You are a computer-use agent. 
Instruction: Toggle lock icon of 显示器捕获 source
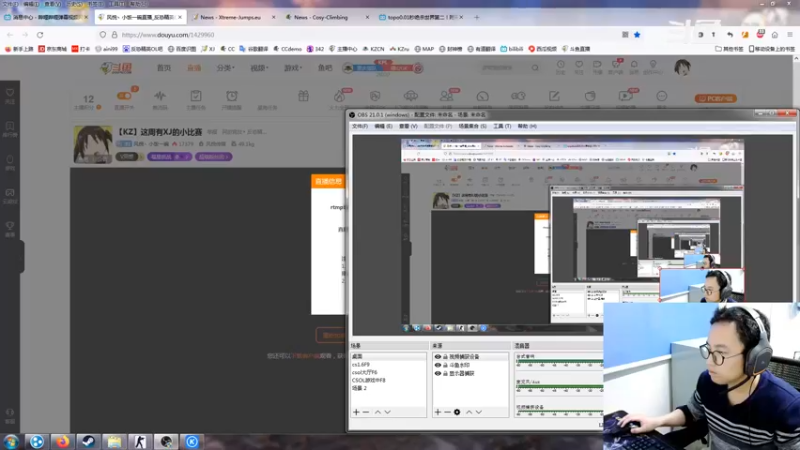tap(445, 373)
